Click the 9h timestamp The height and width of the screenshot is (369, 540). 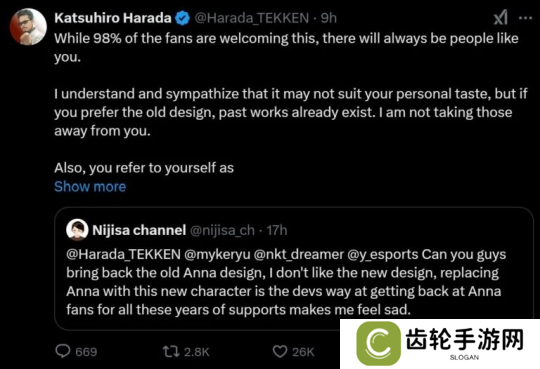pos(329,18)
